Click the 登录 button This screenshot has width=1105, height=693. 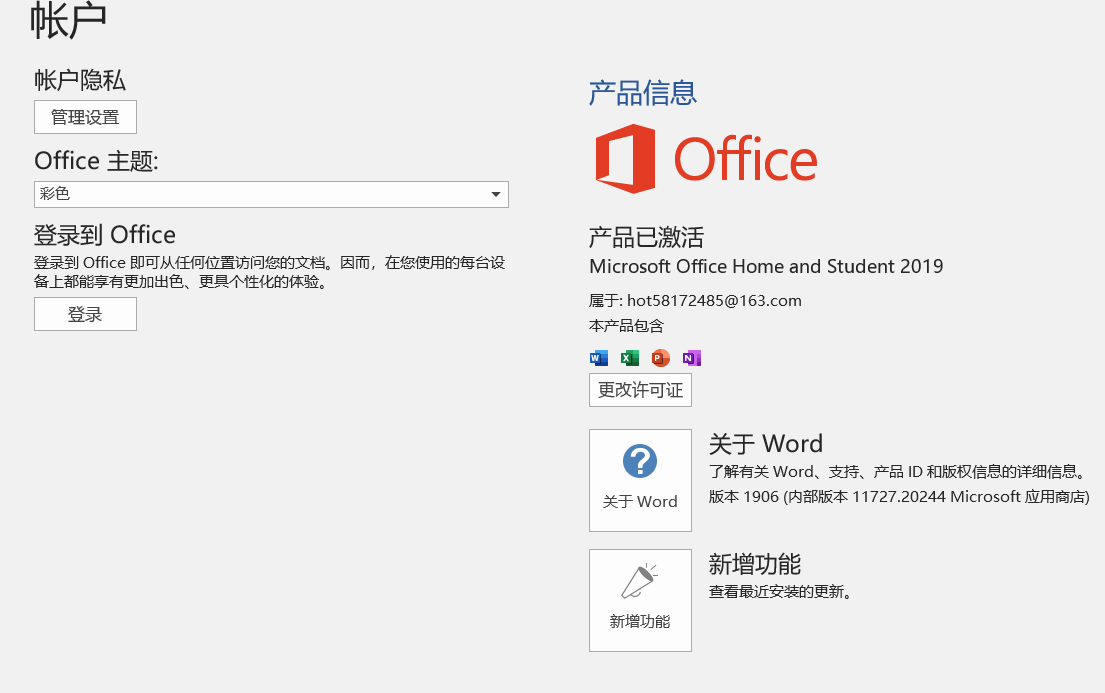coord(85,314)
